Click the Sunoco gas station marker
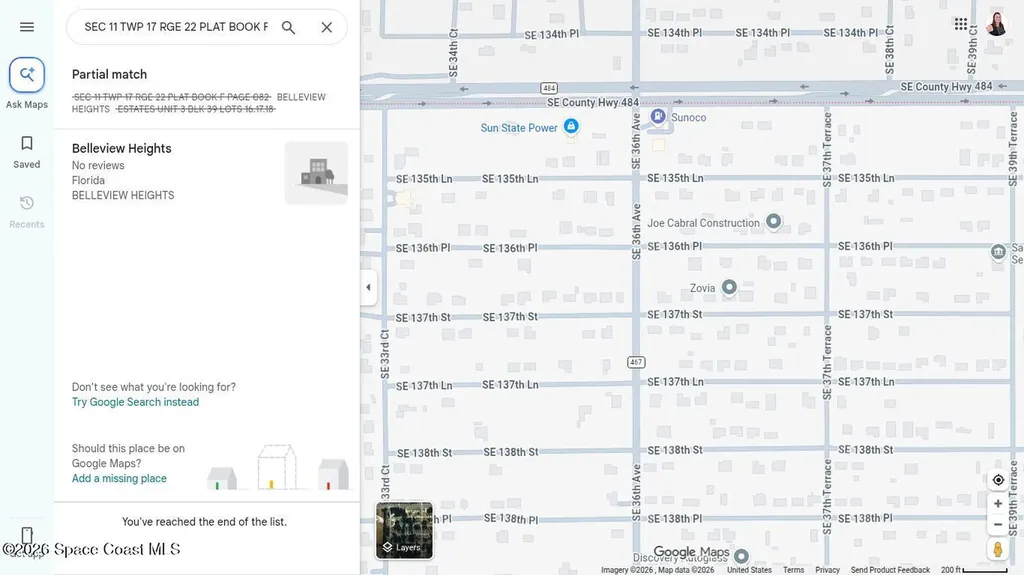The height and width of the screenshot is (575, 1024). [x=658, y=116]
